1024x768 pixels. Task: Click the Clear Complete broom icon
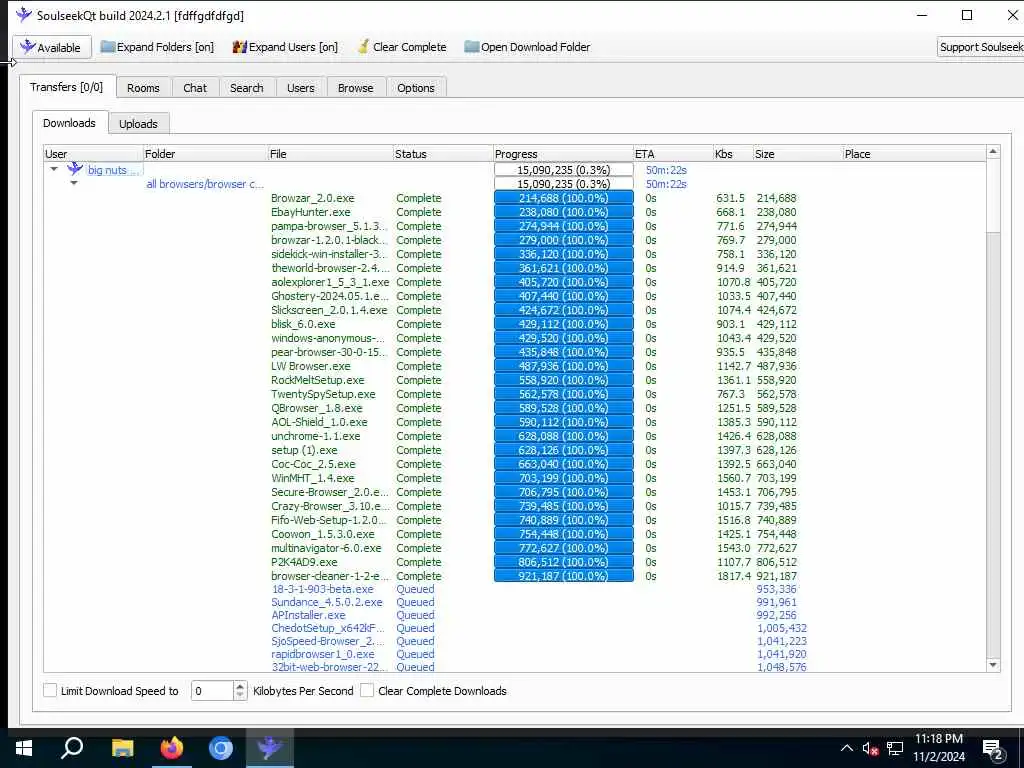click(363, 46)
